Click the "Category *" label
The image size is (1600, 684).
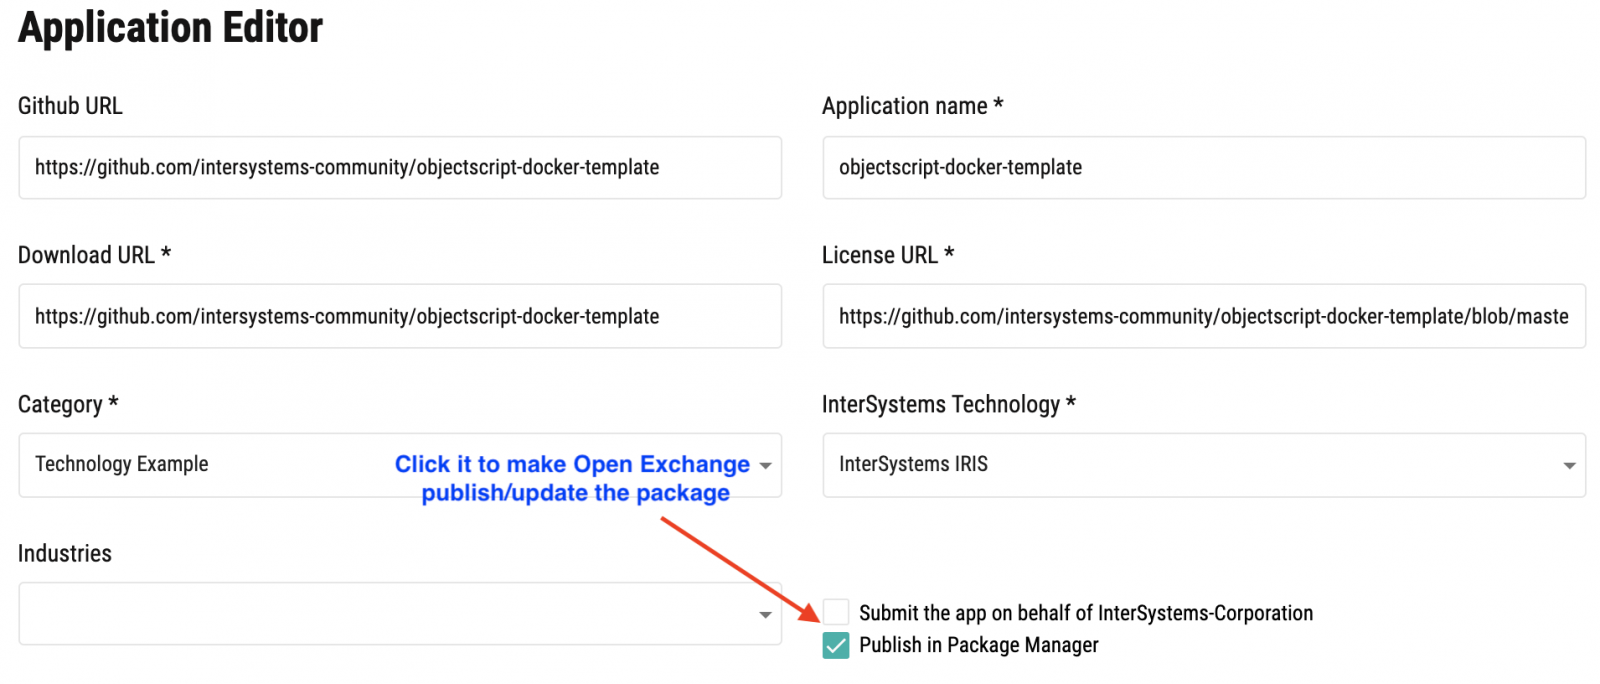[x=68, y=404]
